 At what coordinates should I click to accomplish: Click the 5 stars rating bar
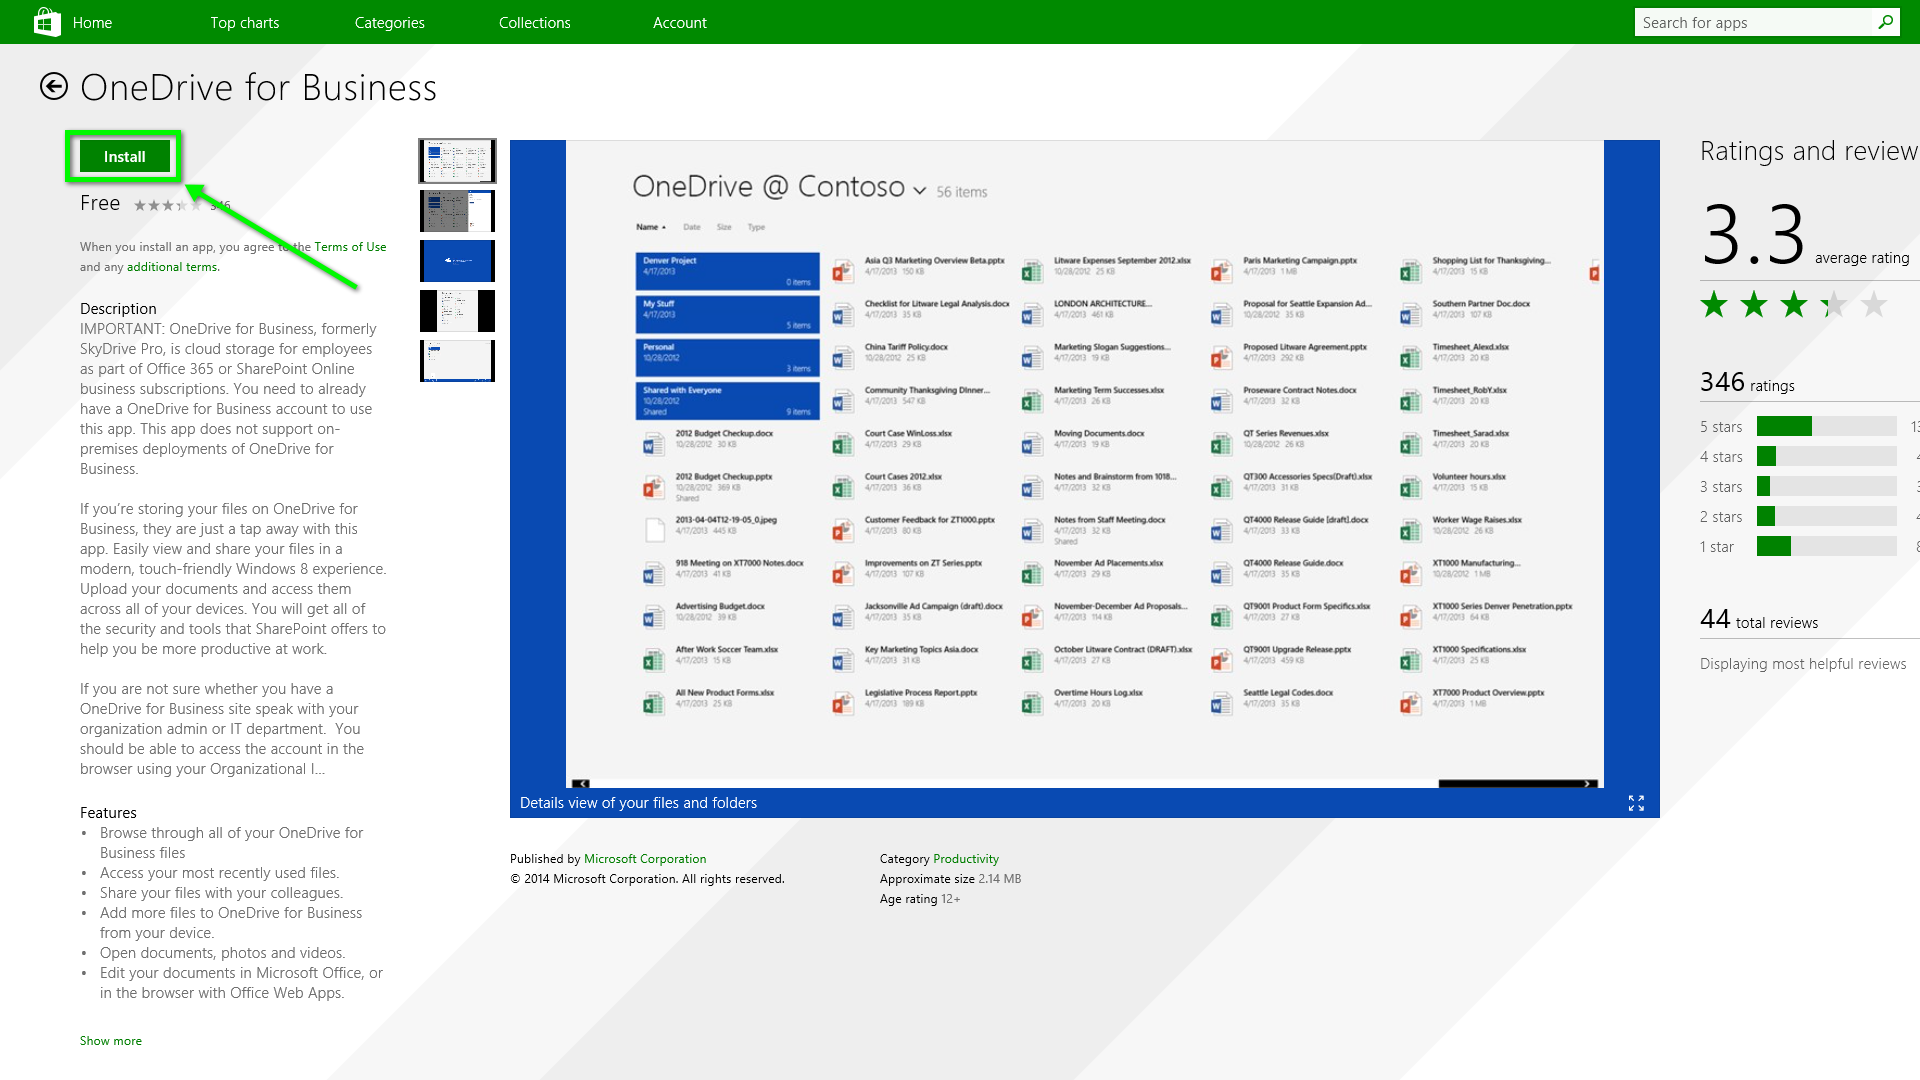1826,427
